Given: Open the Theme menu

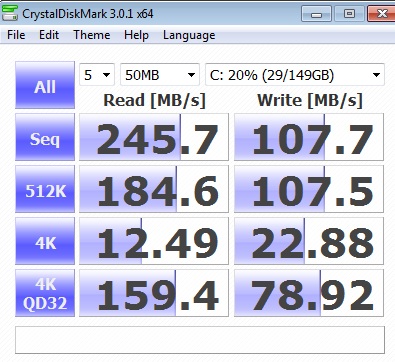Looking at the screenshot, I should [92, 35].
